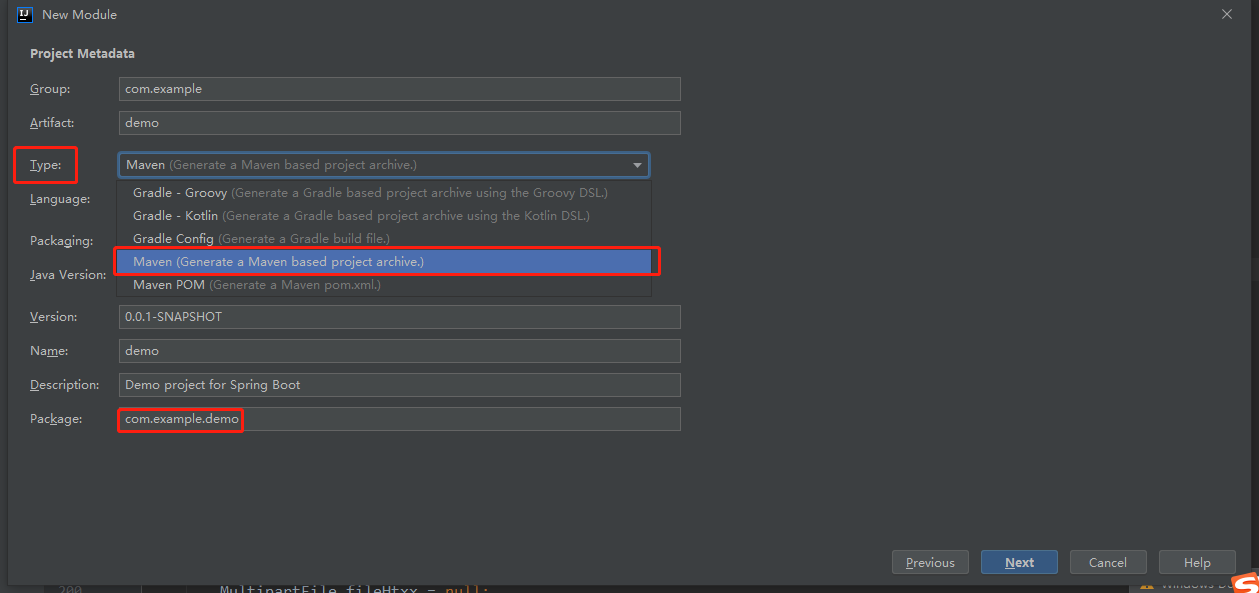Select Gradle Config option
The image size is (1259, 593).
click(384, 239)
